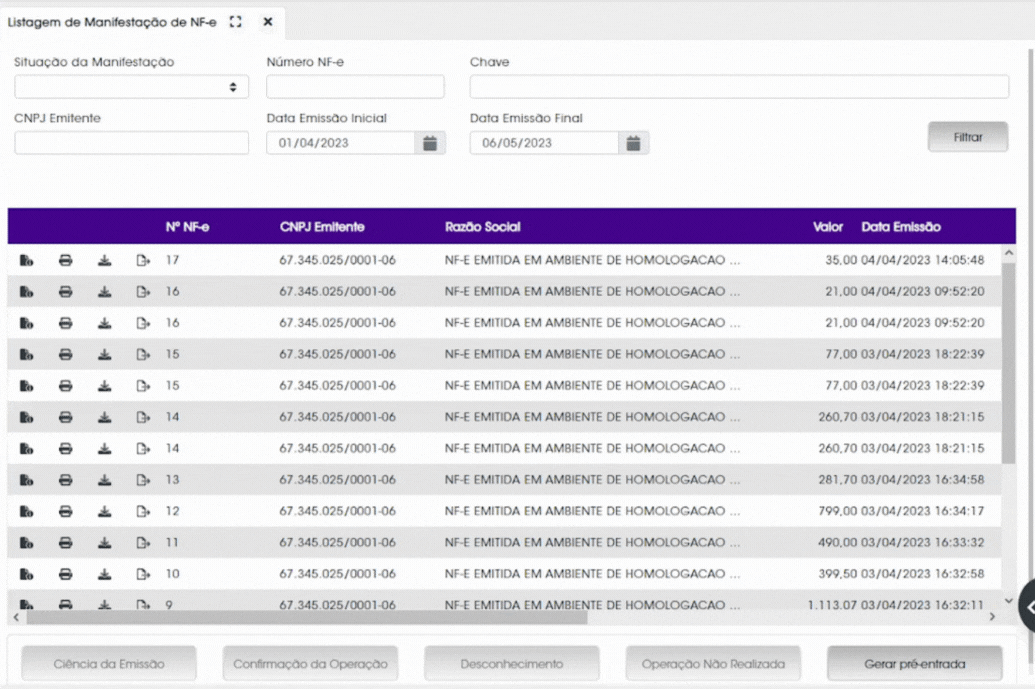
Task: Click Operação Não Realizada button
Action: [x=713, y=664]
